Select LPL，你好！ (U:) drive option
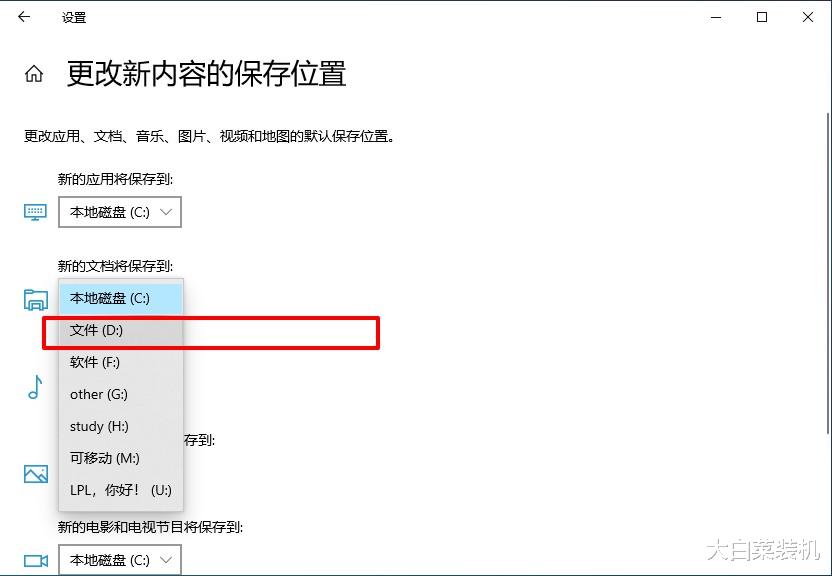Viewport: 832px width, 576px height. coord(121,490)
